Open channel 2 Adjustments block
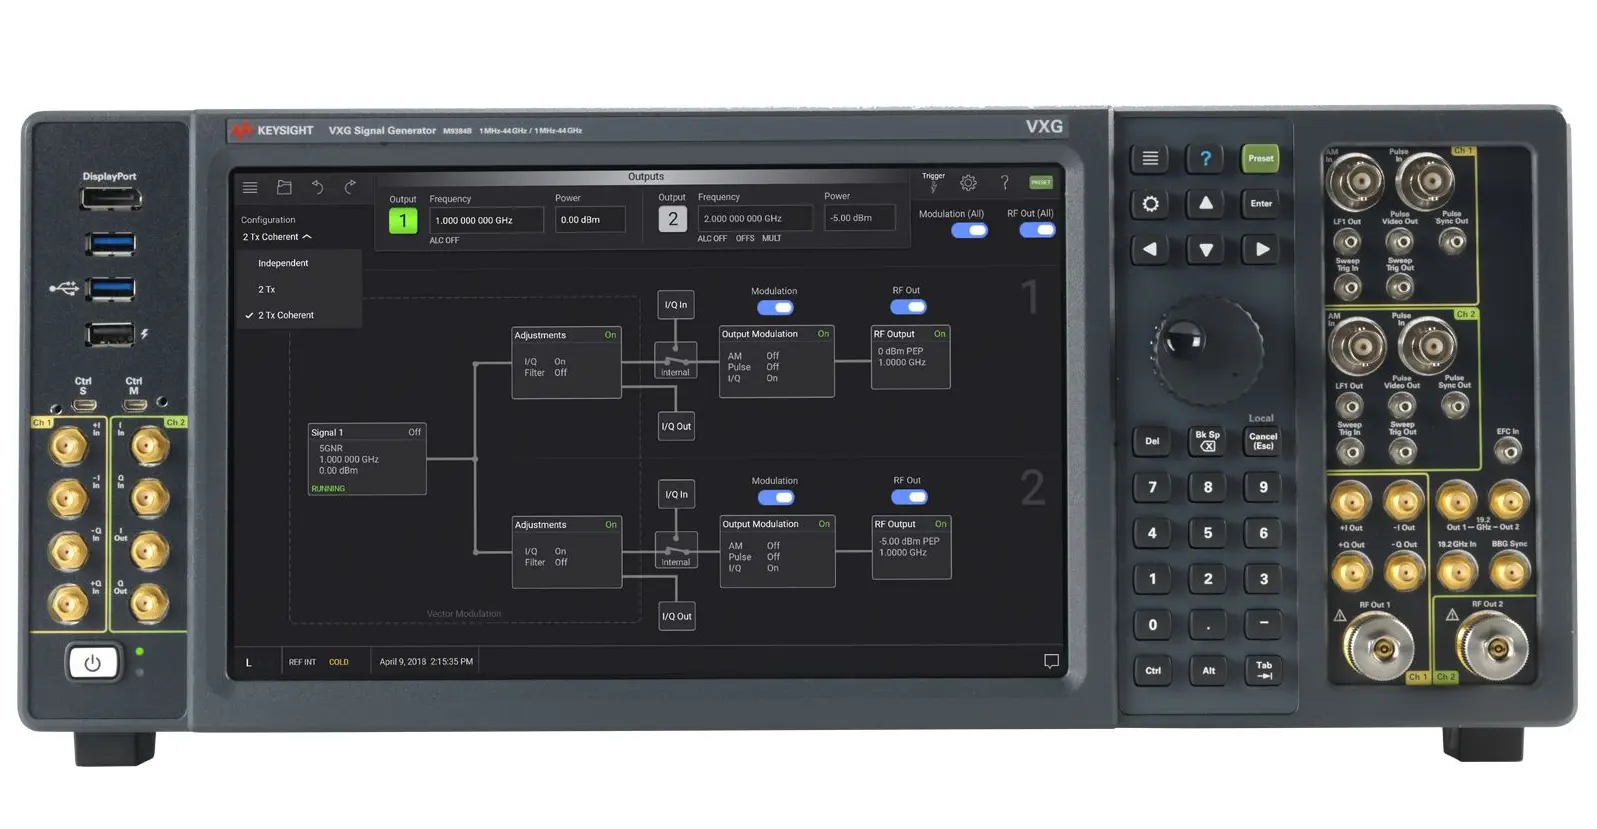The width and height of the screenshot is (1597, 829). tap(567, 552)
